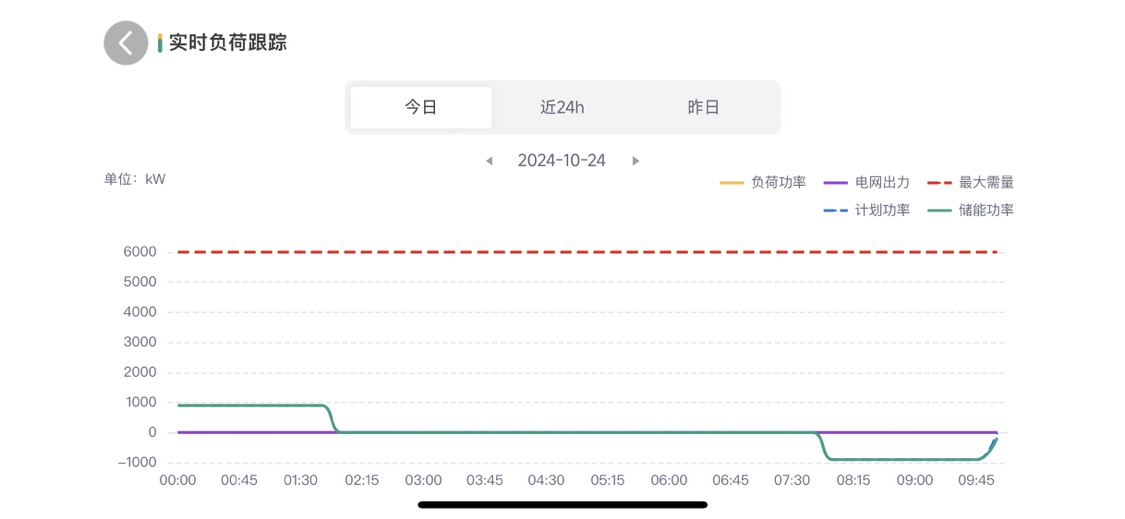Go to previous date with left arrow

coord(489,161)
